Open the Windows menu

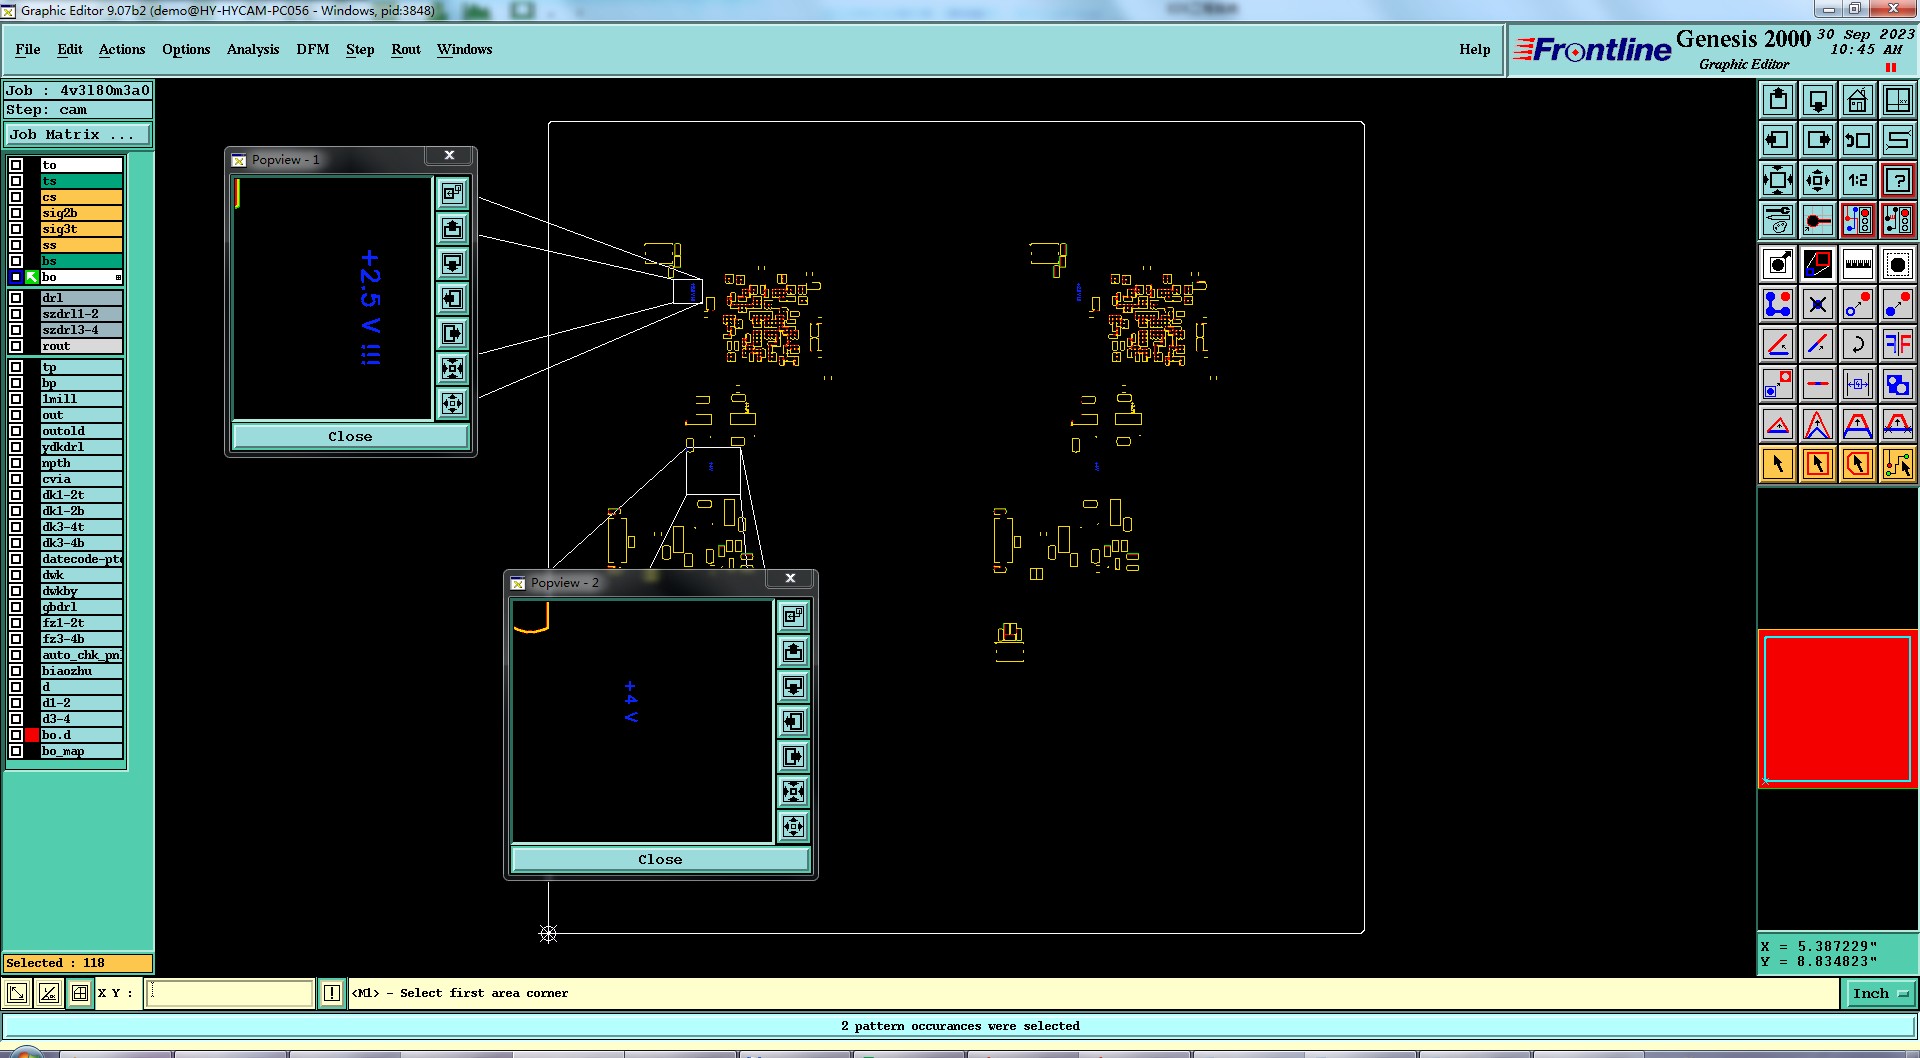[x=464, y=49]
